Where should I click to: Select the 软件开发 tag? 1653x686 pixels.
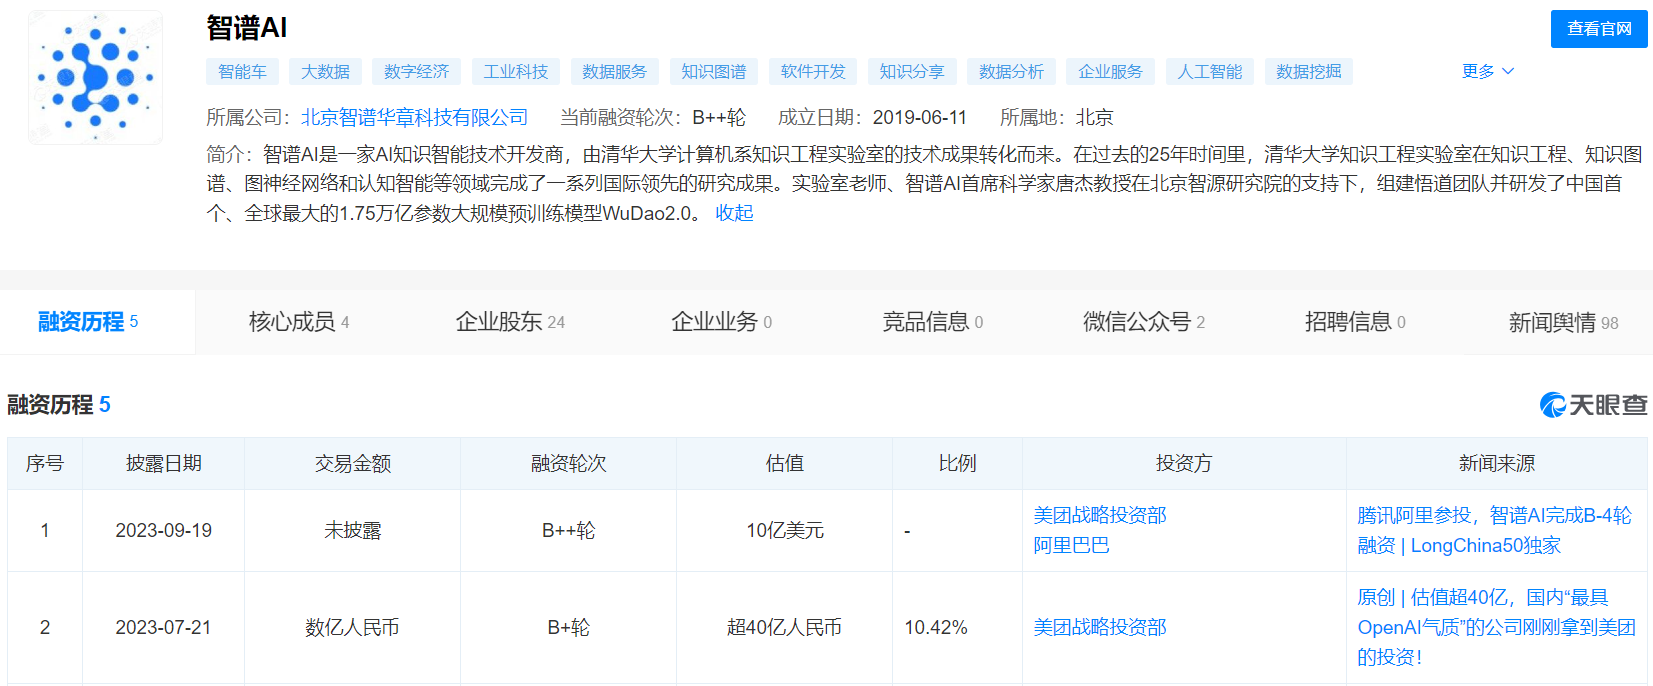tap(812, 71)
